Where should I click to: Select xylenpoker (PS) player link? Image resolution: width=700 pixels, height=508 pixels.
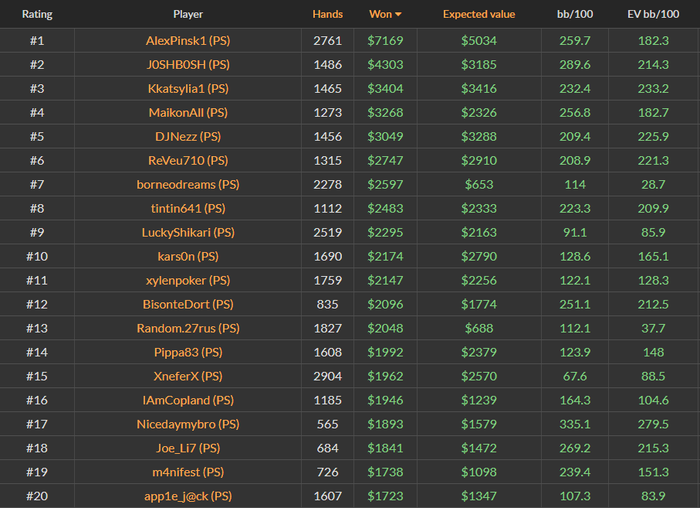click(x=188, y=281)
